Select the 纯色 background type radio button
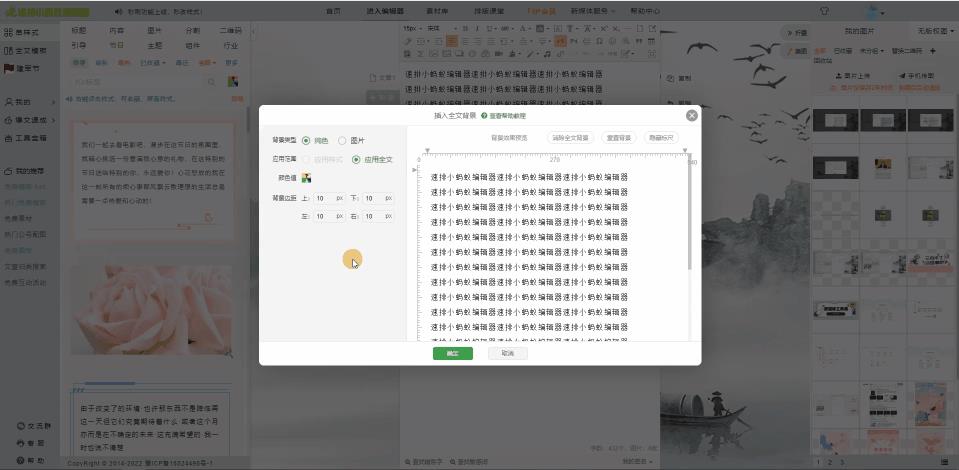The image size is (959, 470). pyautogui.click(x=306, y=141)
